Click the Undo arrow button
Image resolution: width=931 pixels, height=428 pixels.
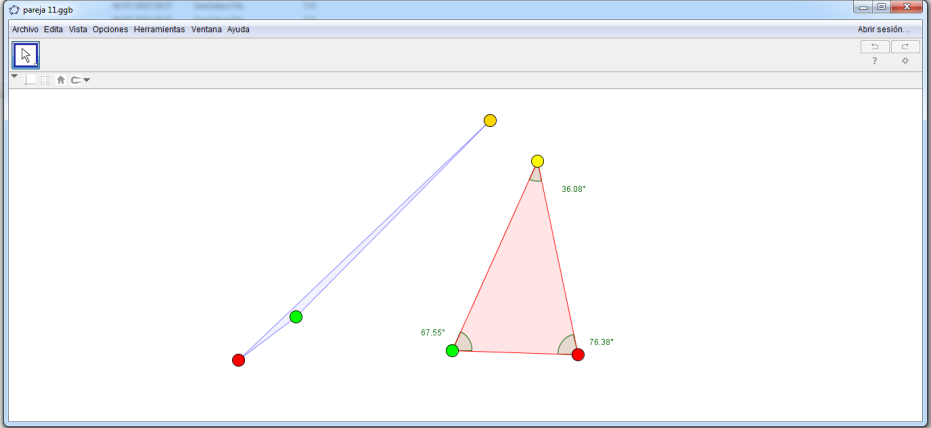pos(875,46)
